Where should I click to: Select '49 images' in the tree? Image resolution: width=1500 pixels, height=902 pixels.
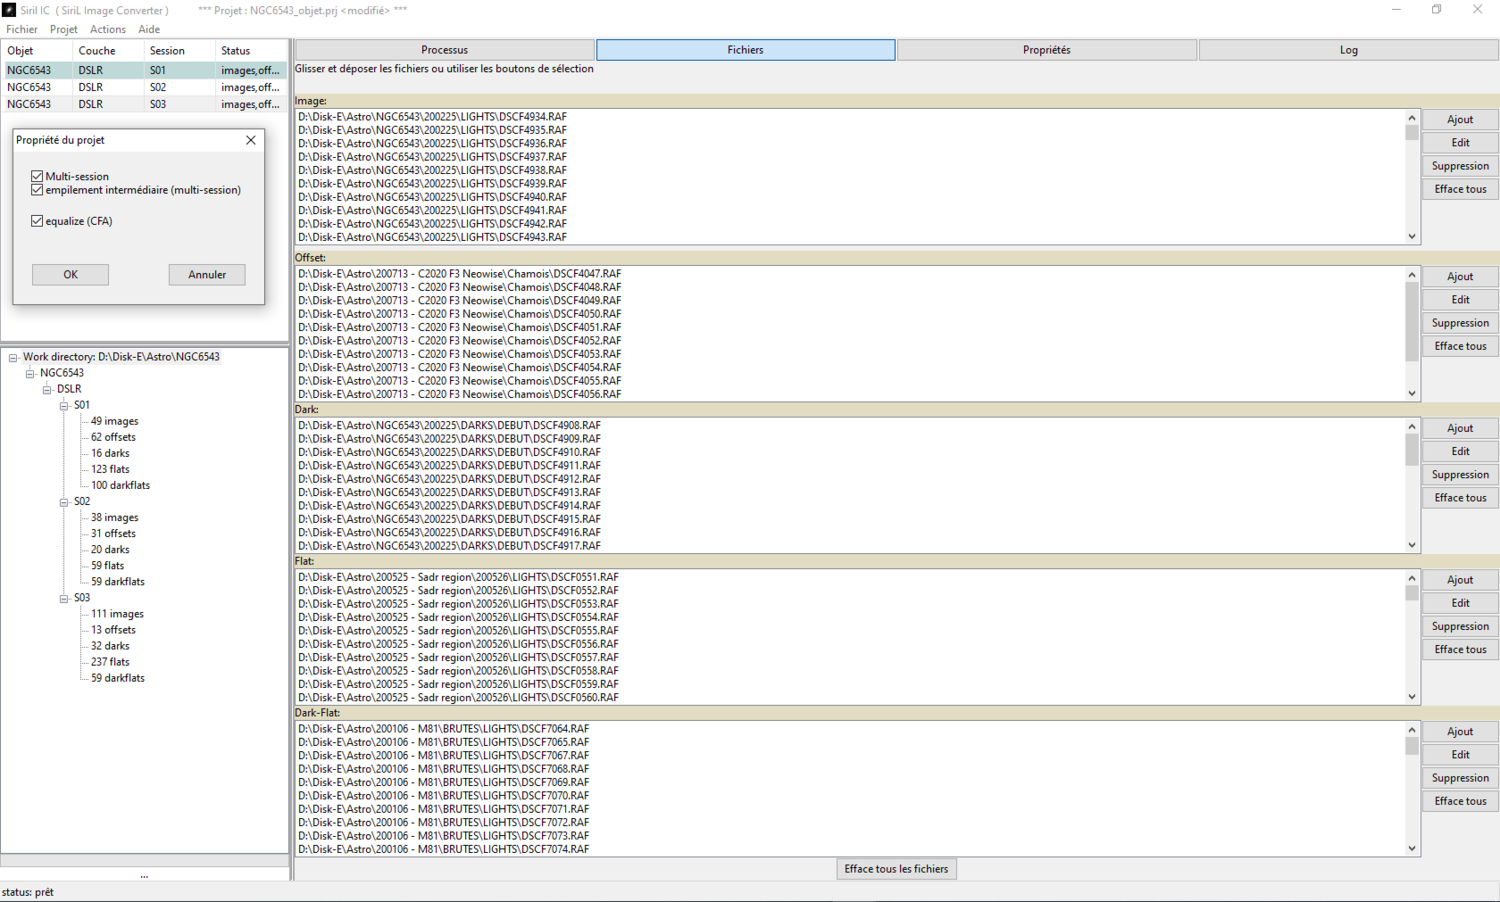tap(115, 421)
